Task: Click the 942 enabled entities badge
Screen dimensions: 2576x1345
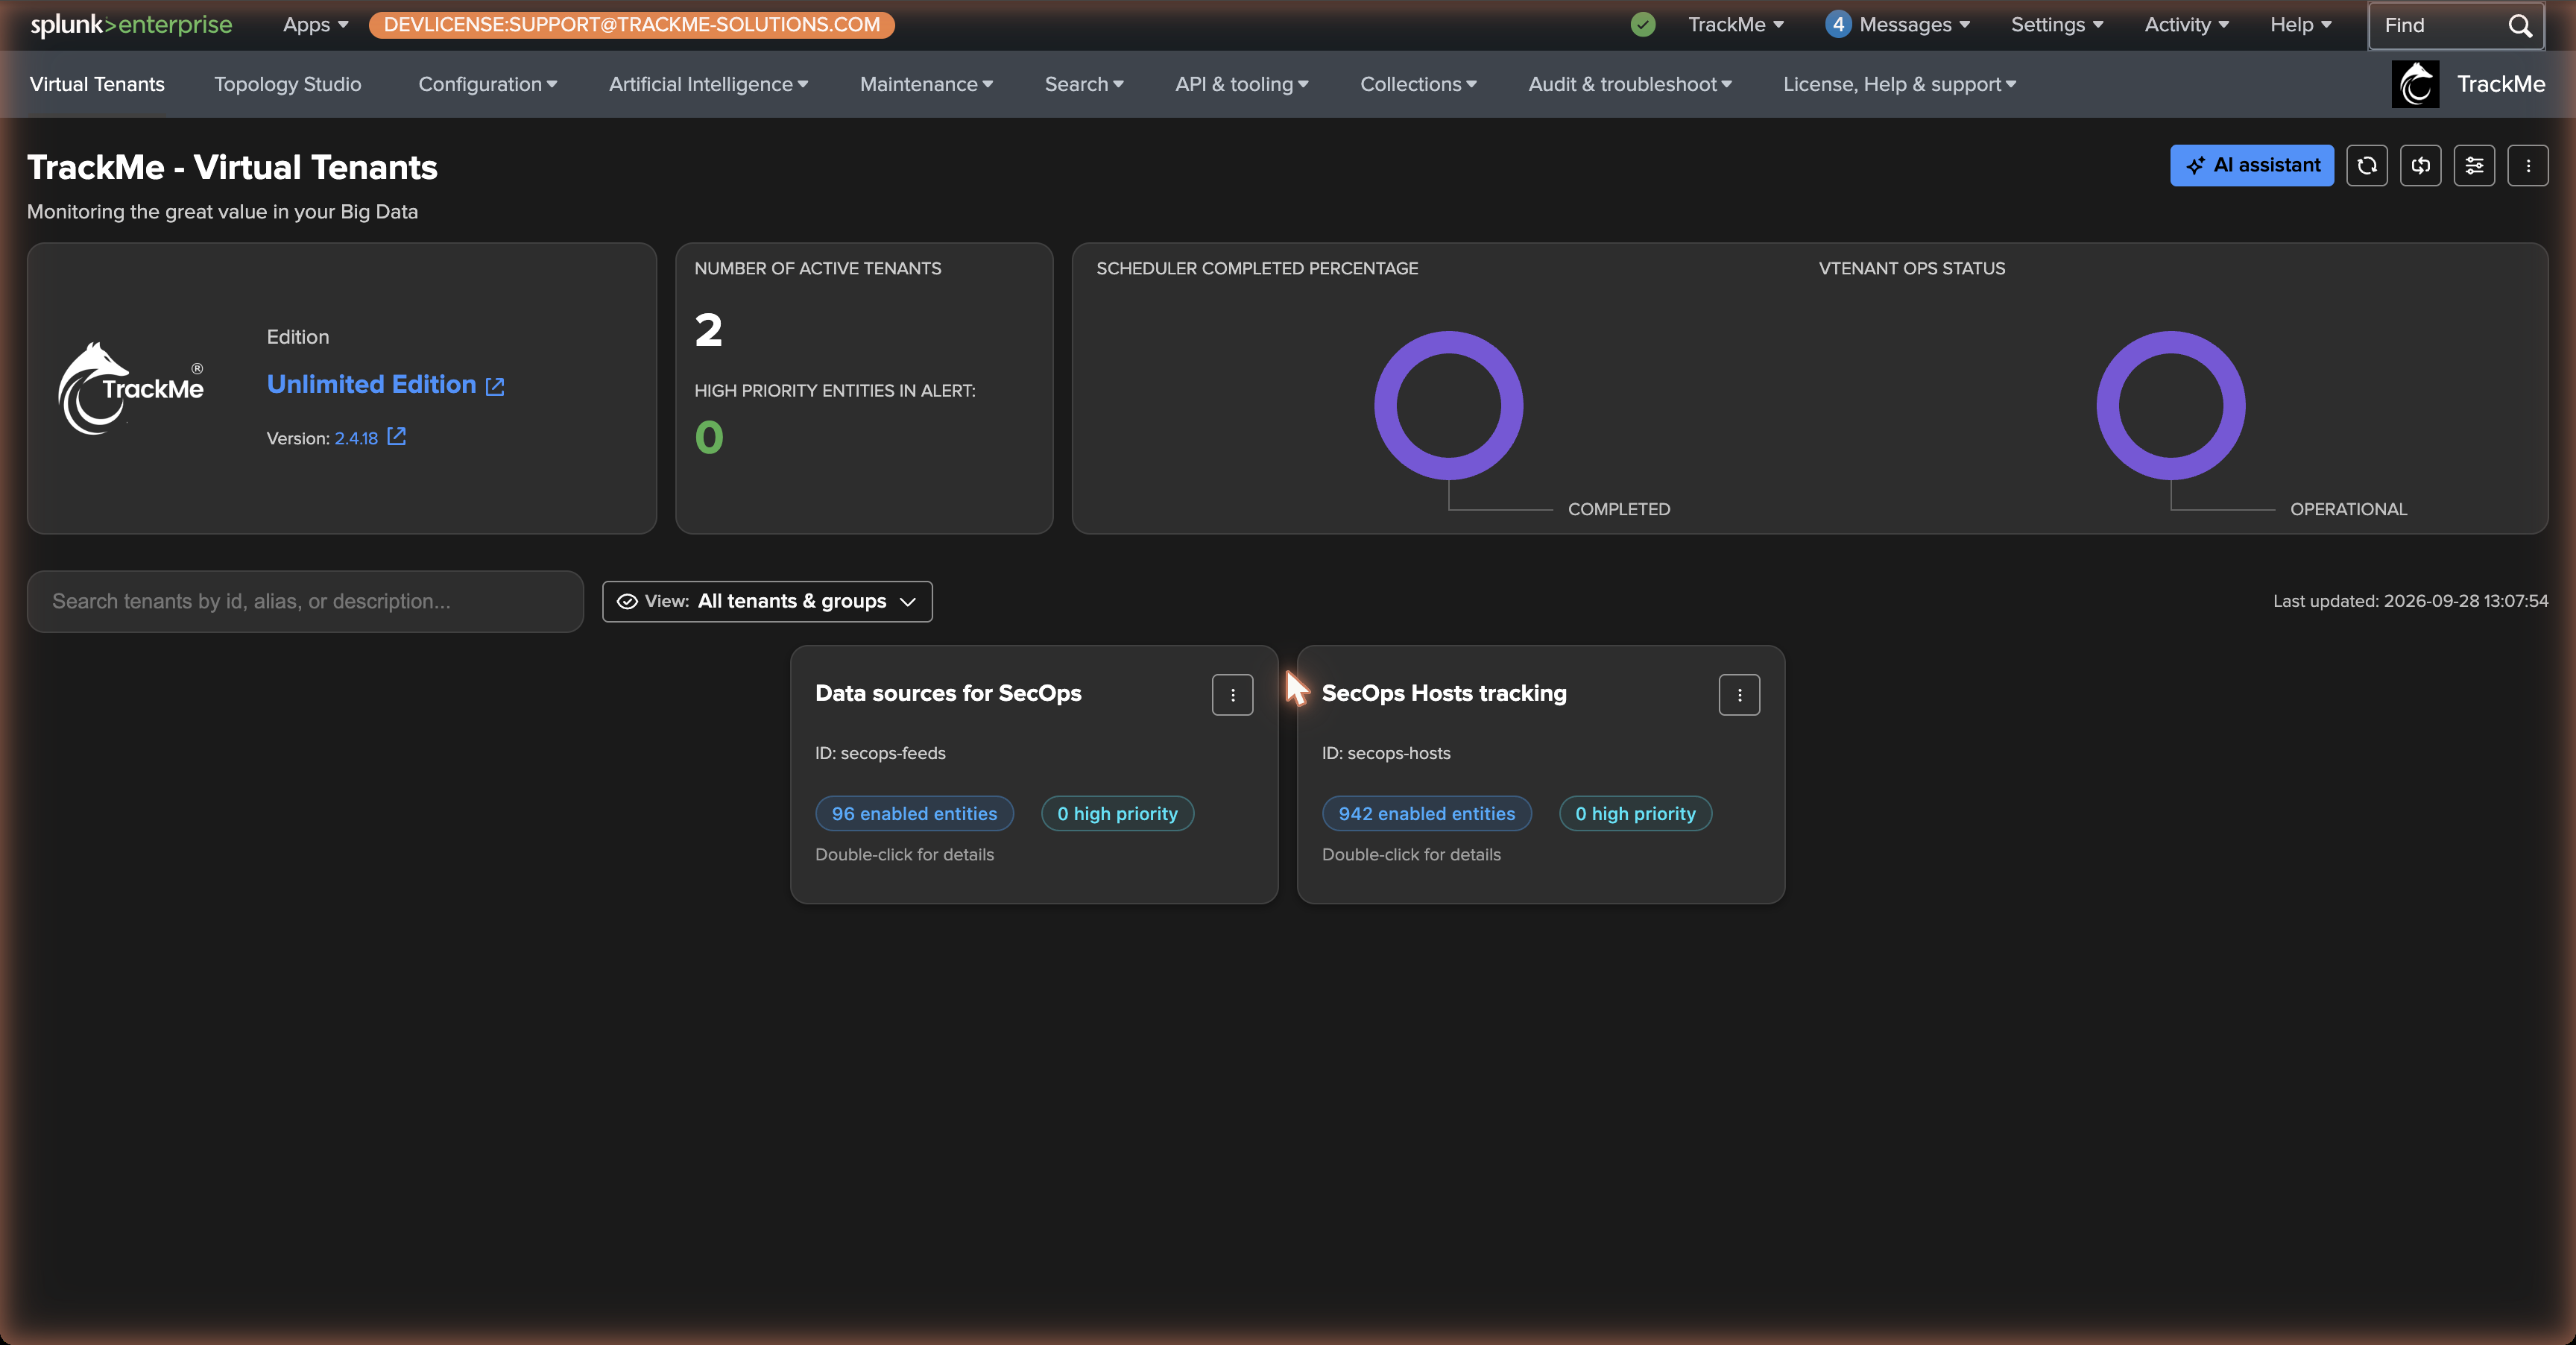Action: click(1426, 814)
